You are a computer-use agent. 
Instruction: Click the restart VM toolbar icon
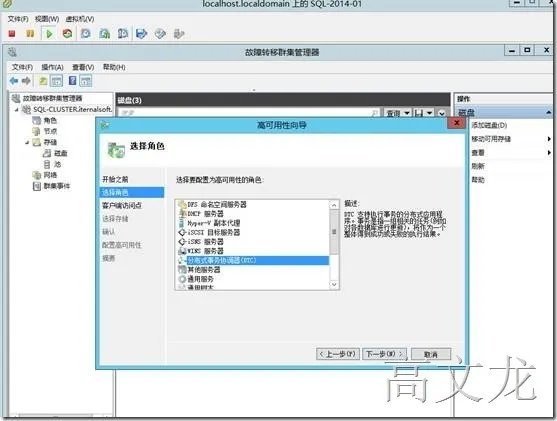click(67, 34)
